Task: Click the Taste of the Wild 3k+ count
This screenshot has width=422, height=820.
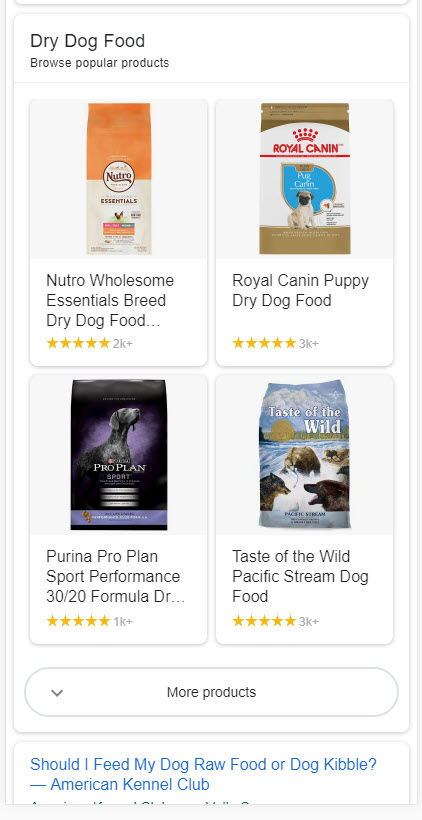Action: tap(309, 622)
